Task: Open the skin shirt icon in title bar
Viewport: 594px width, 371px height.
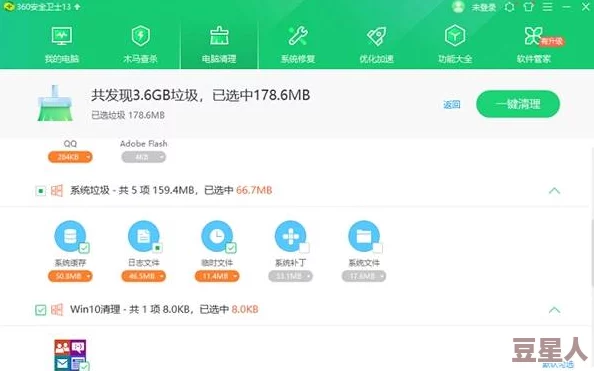Action: (528, 7)
